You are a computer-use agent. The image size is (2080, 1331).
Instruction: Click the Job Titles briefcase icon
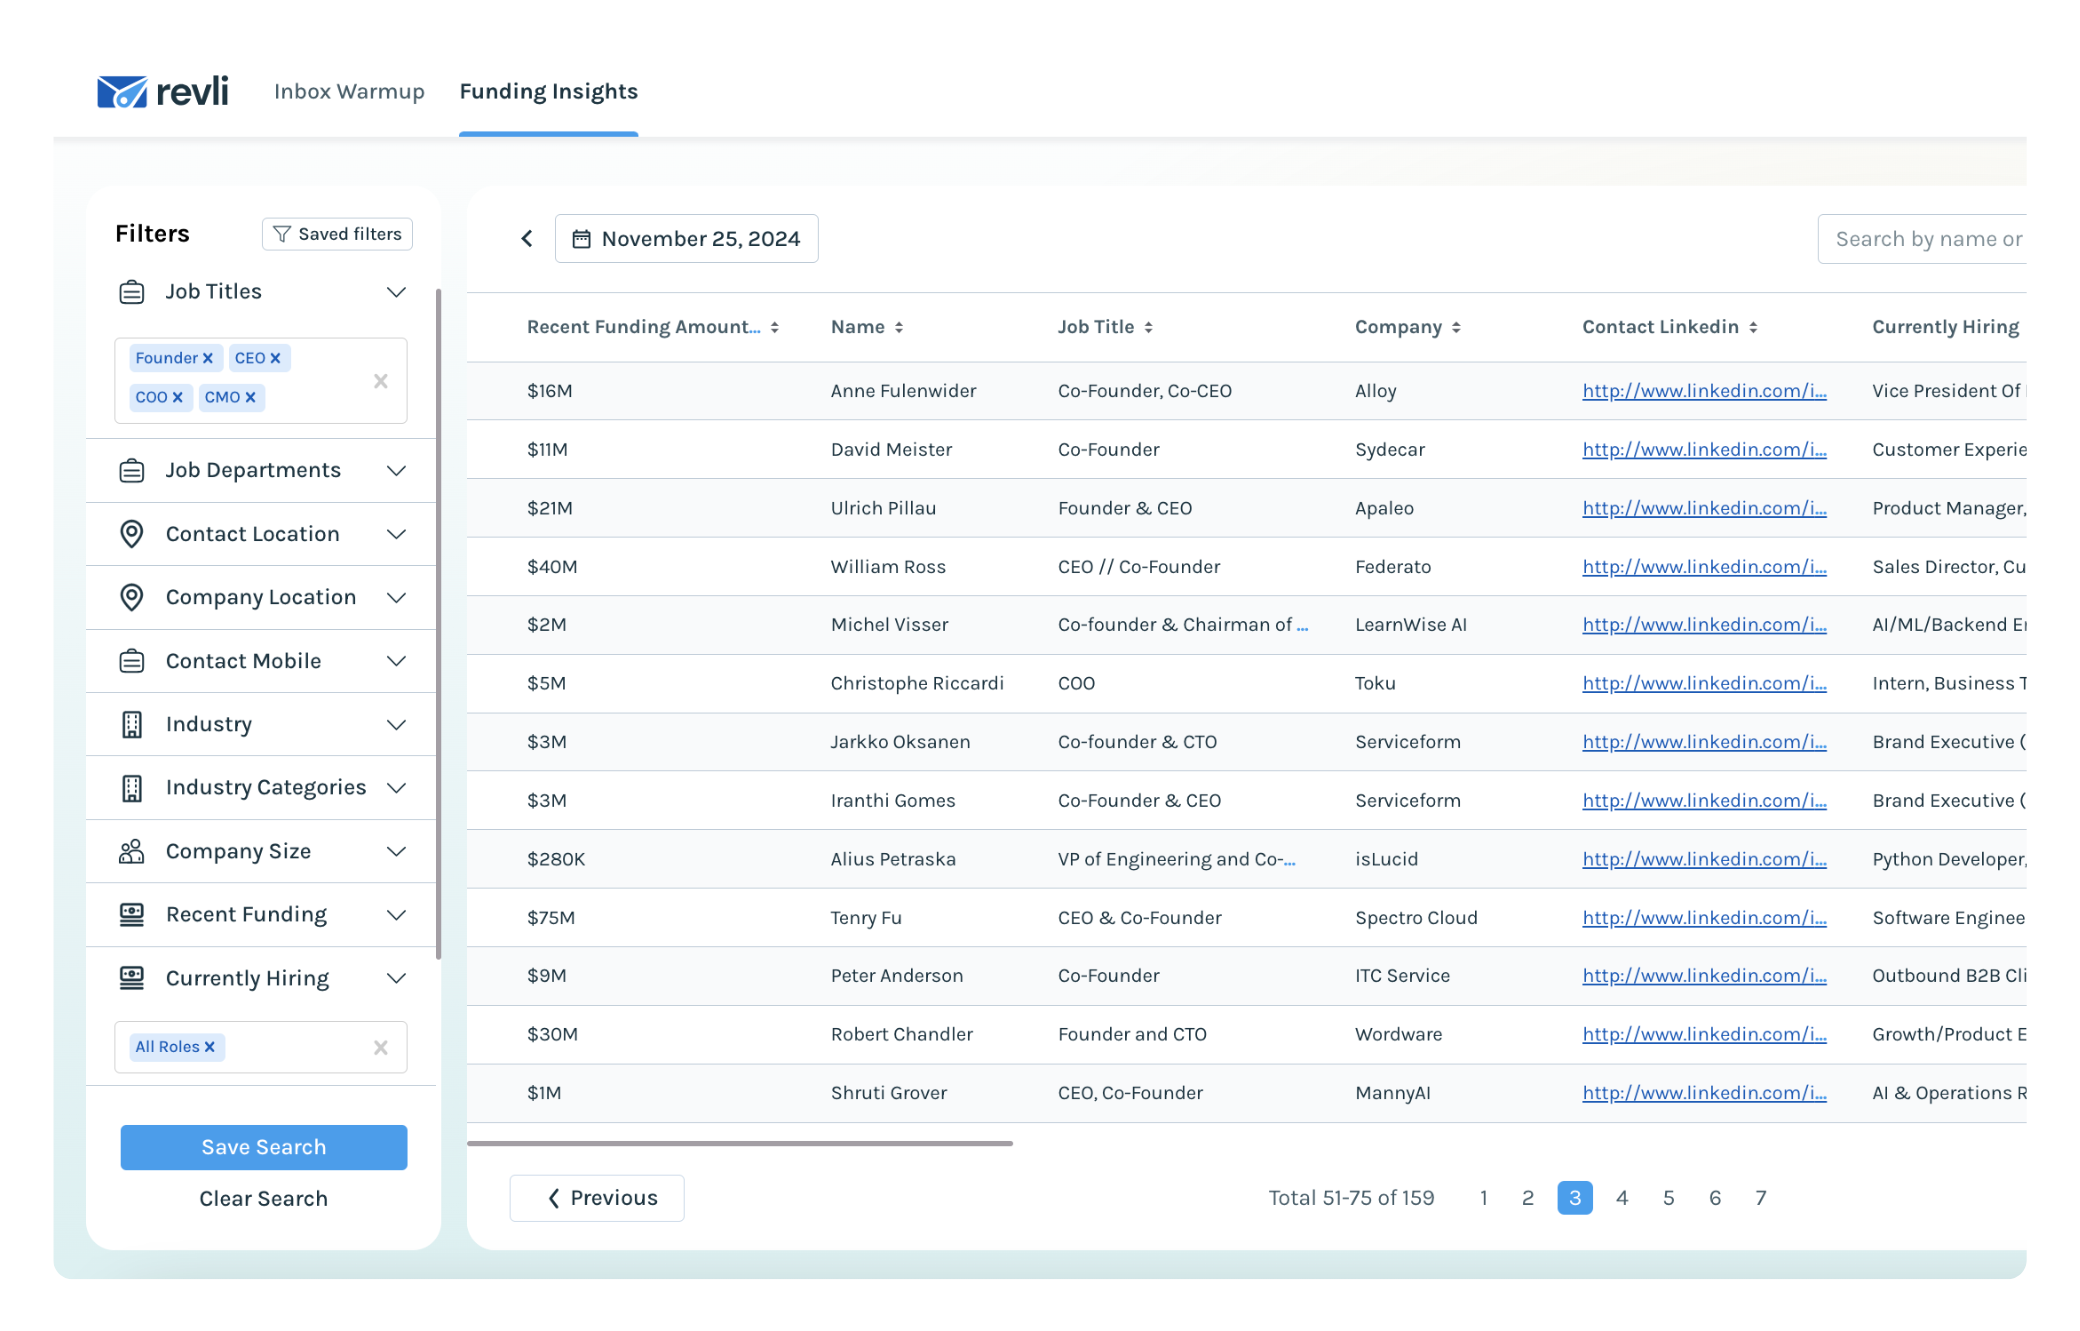tap(132, 292)
